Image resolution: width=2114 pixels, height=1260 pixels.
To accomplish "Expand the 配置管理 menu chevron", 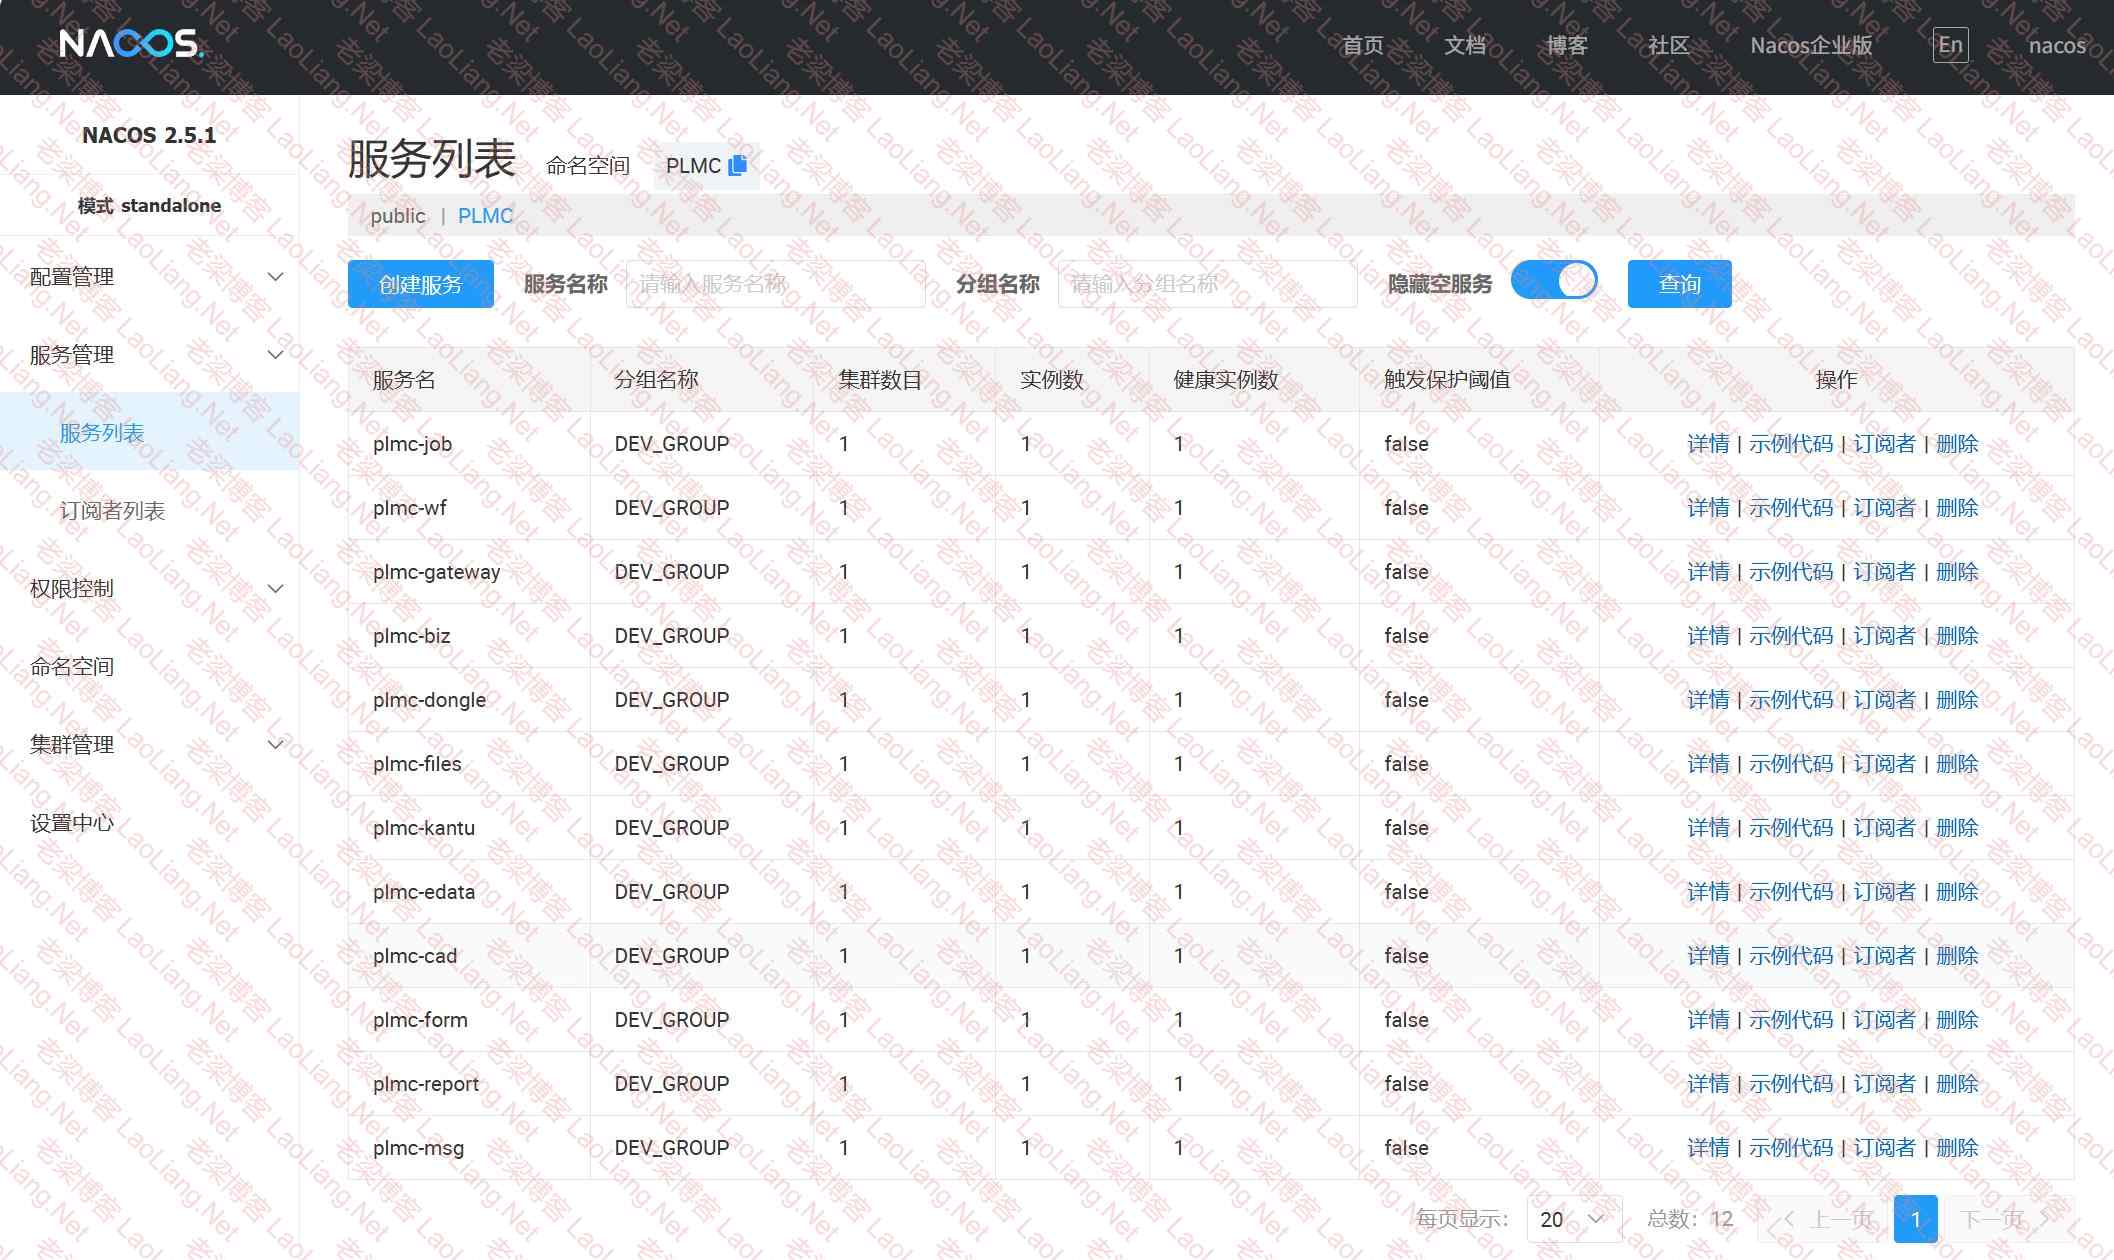I will click(276, 277).
